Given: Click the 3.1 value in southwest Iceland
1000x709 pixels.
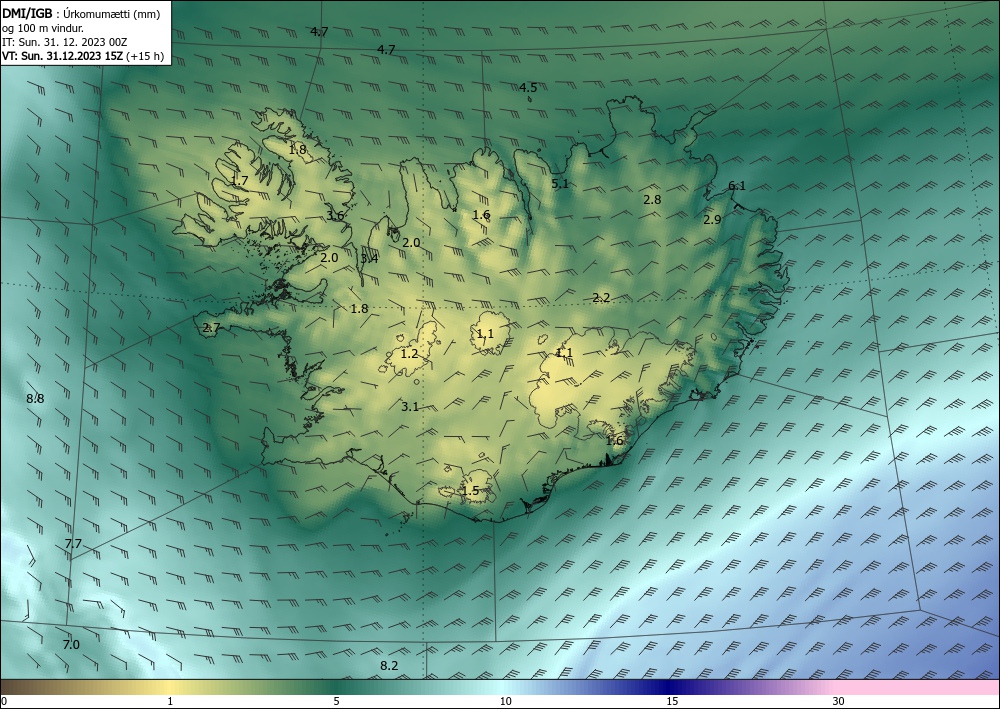Looking at the screenshot, I should [x=410, y=407].
